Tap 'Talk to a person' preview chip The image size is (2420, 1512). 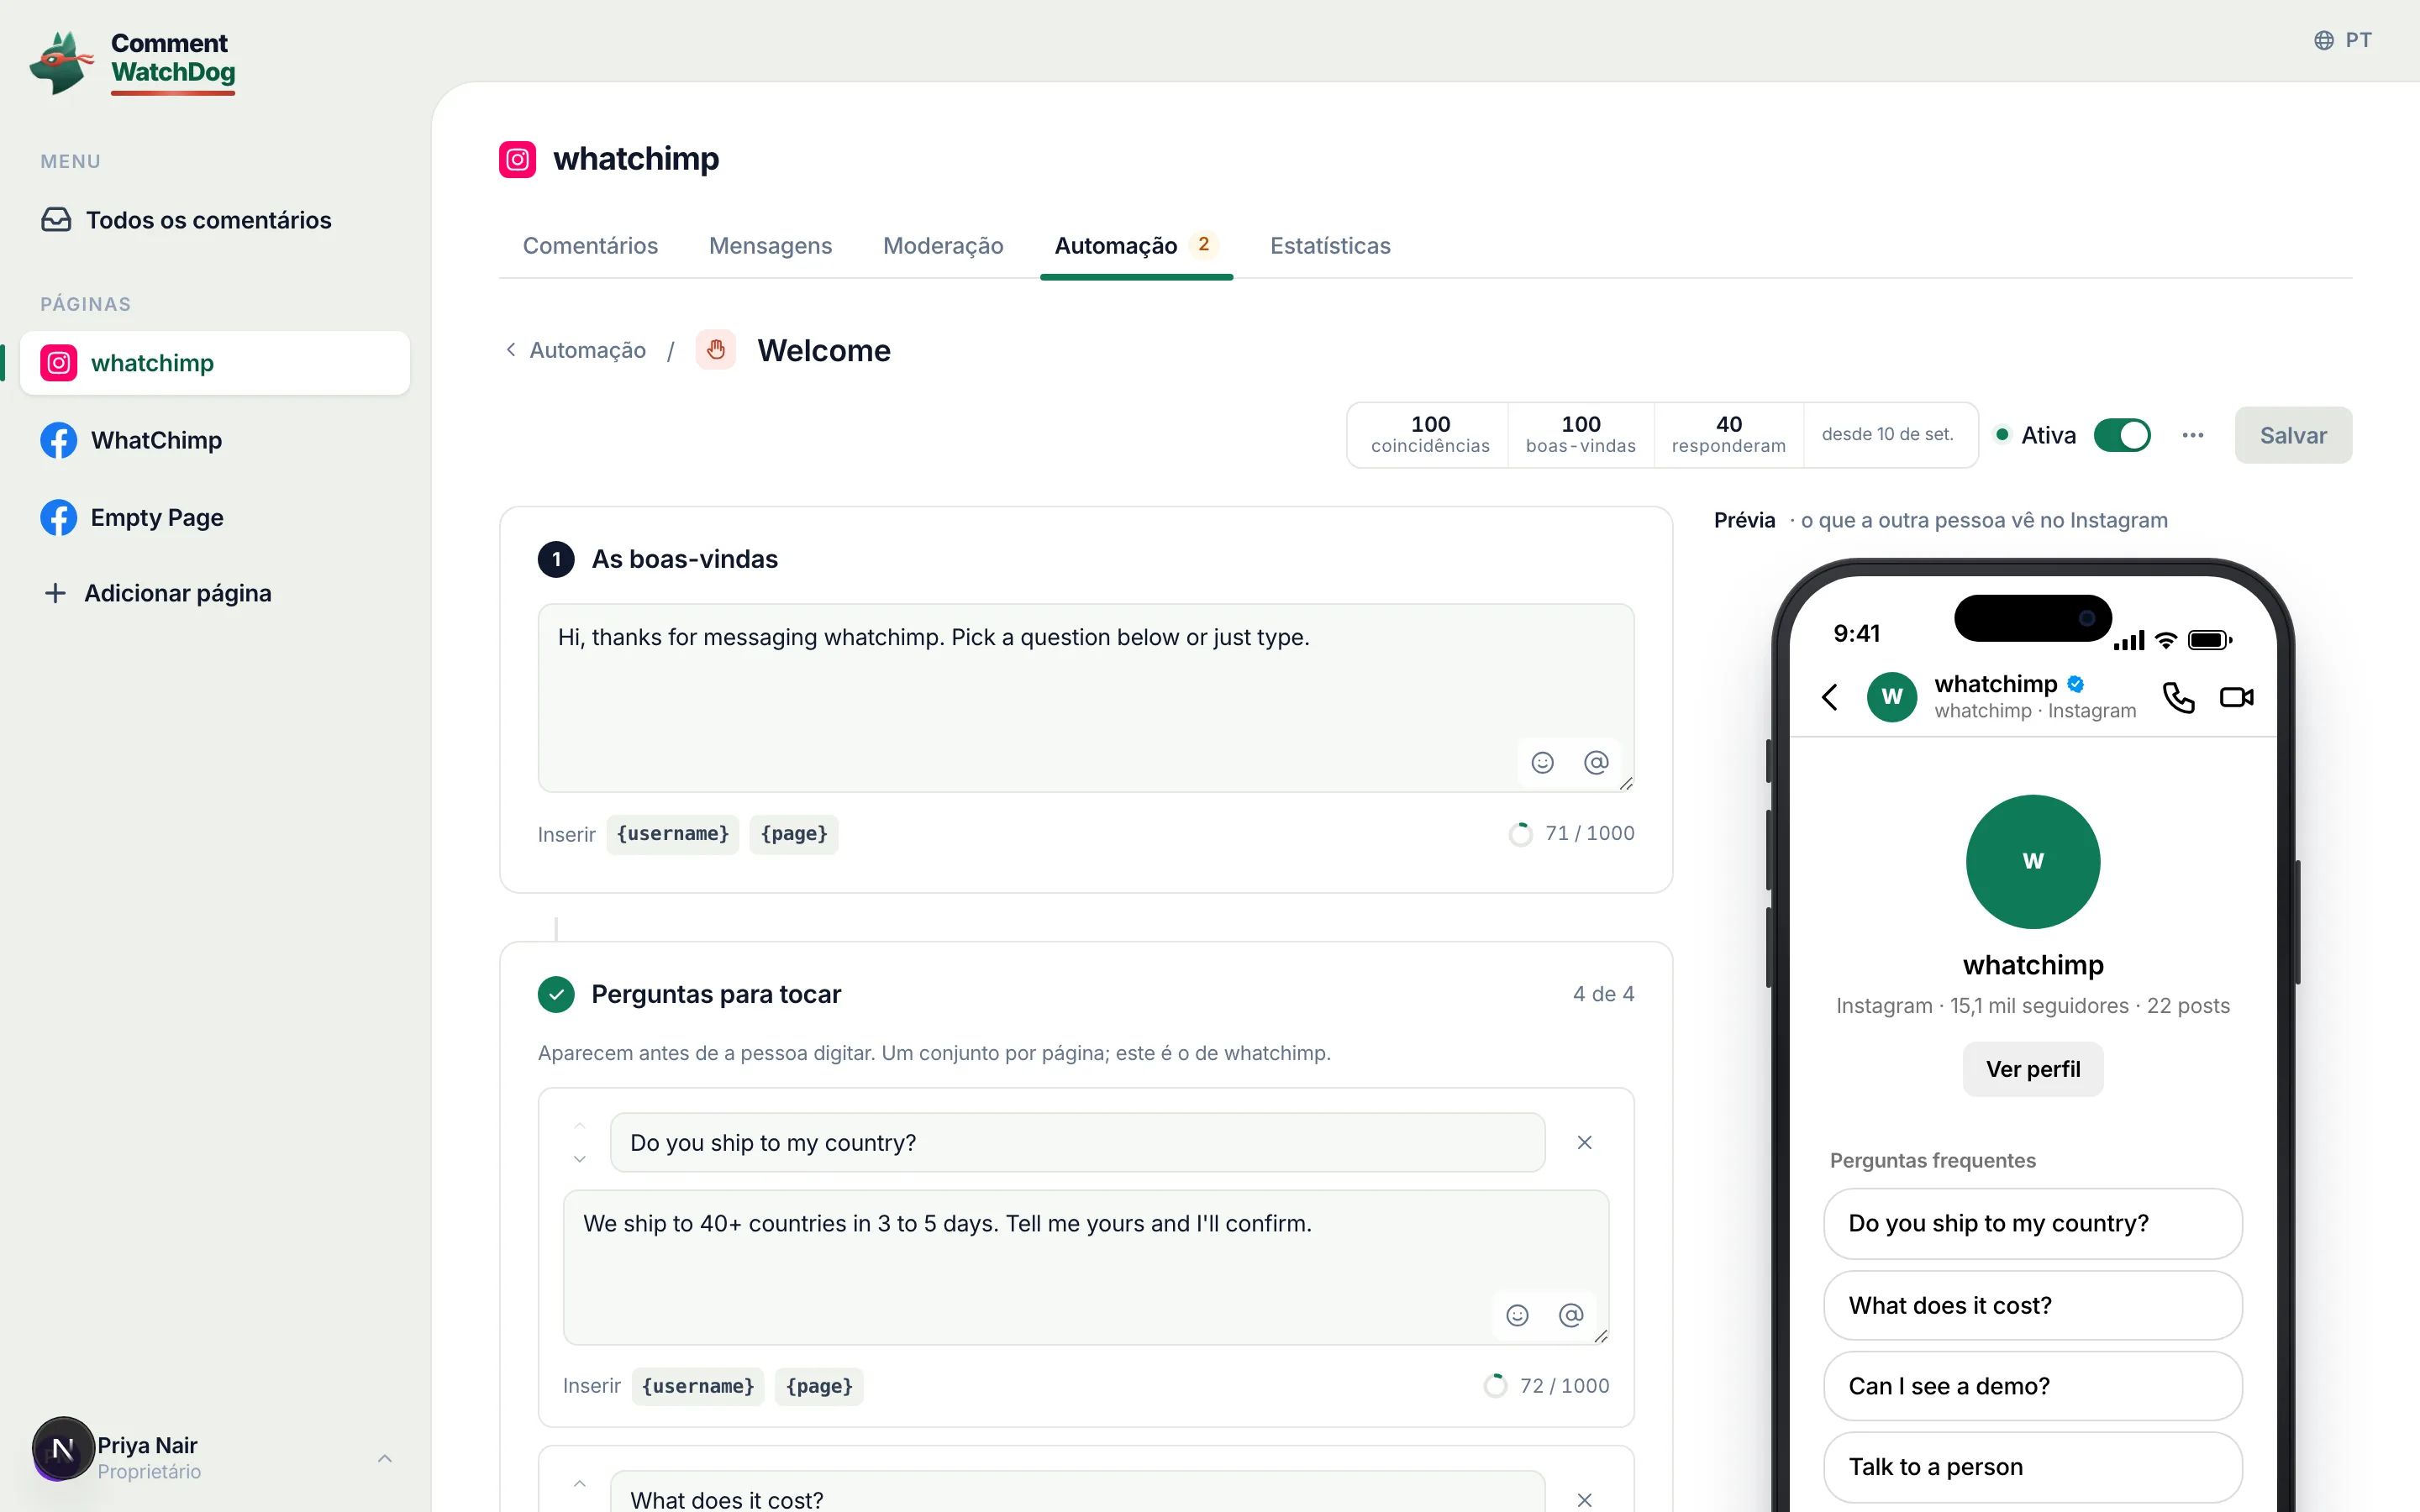click(x=2033, y=1467)
